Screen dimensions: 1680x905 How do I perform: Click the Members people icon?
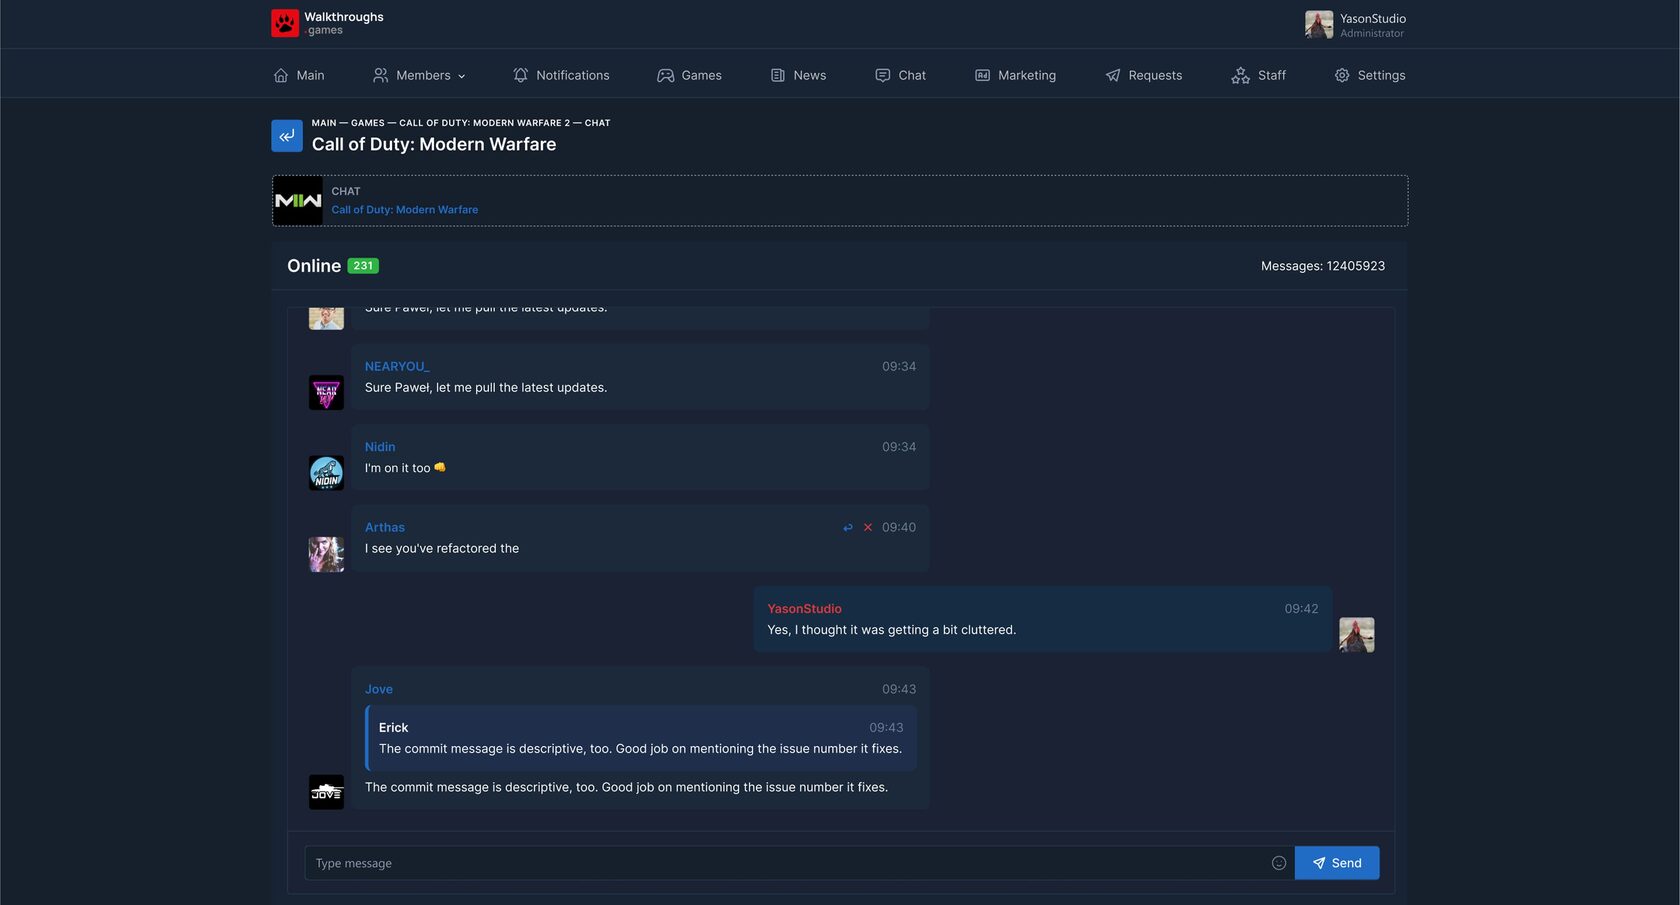pos(380,76)
